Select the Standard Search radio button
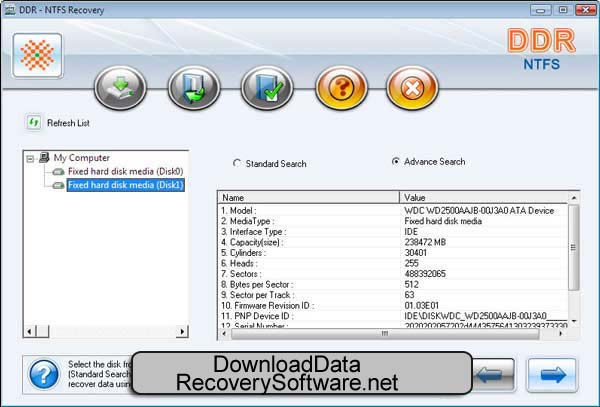Image resolution: width=600 pixels, height=407 pixels. (237, 163)
